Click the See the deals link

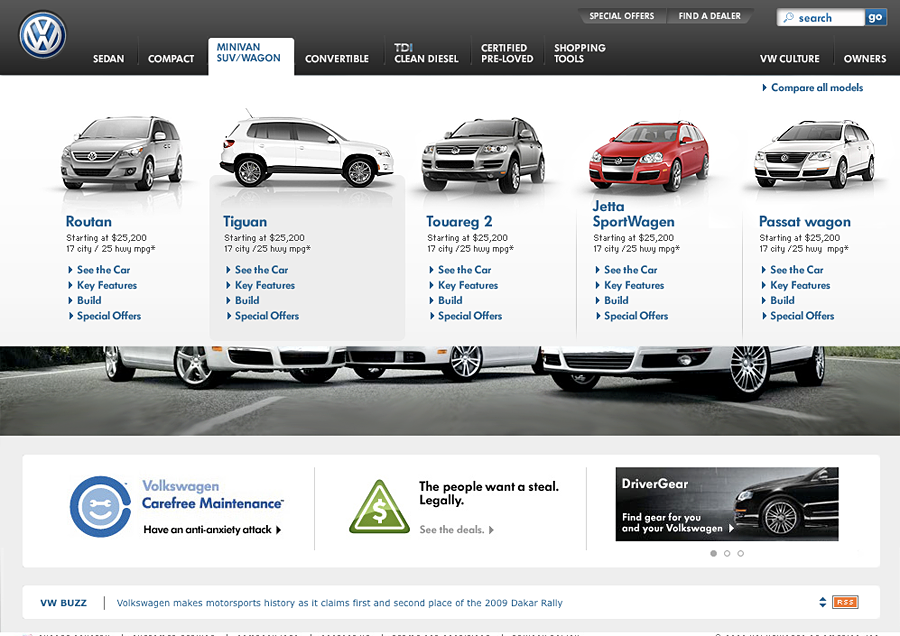(456, 530)
